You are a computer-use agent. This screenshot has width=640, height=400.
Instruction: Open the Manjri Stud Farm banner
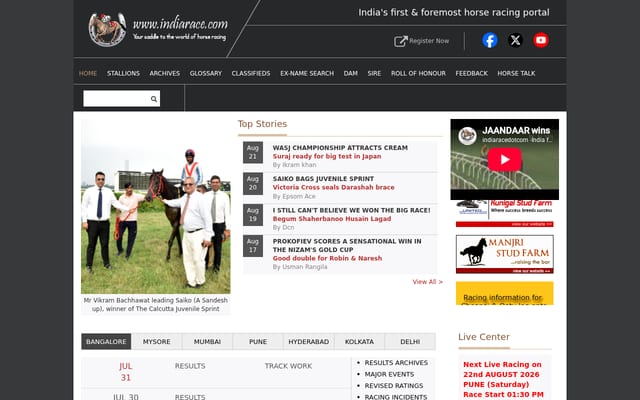tap(504, 254)
